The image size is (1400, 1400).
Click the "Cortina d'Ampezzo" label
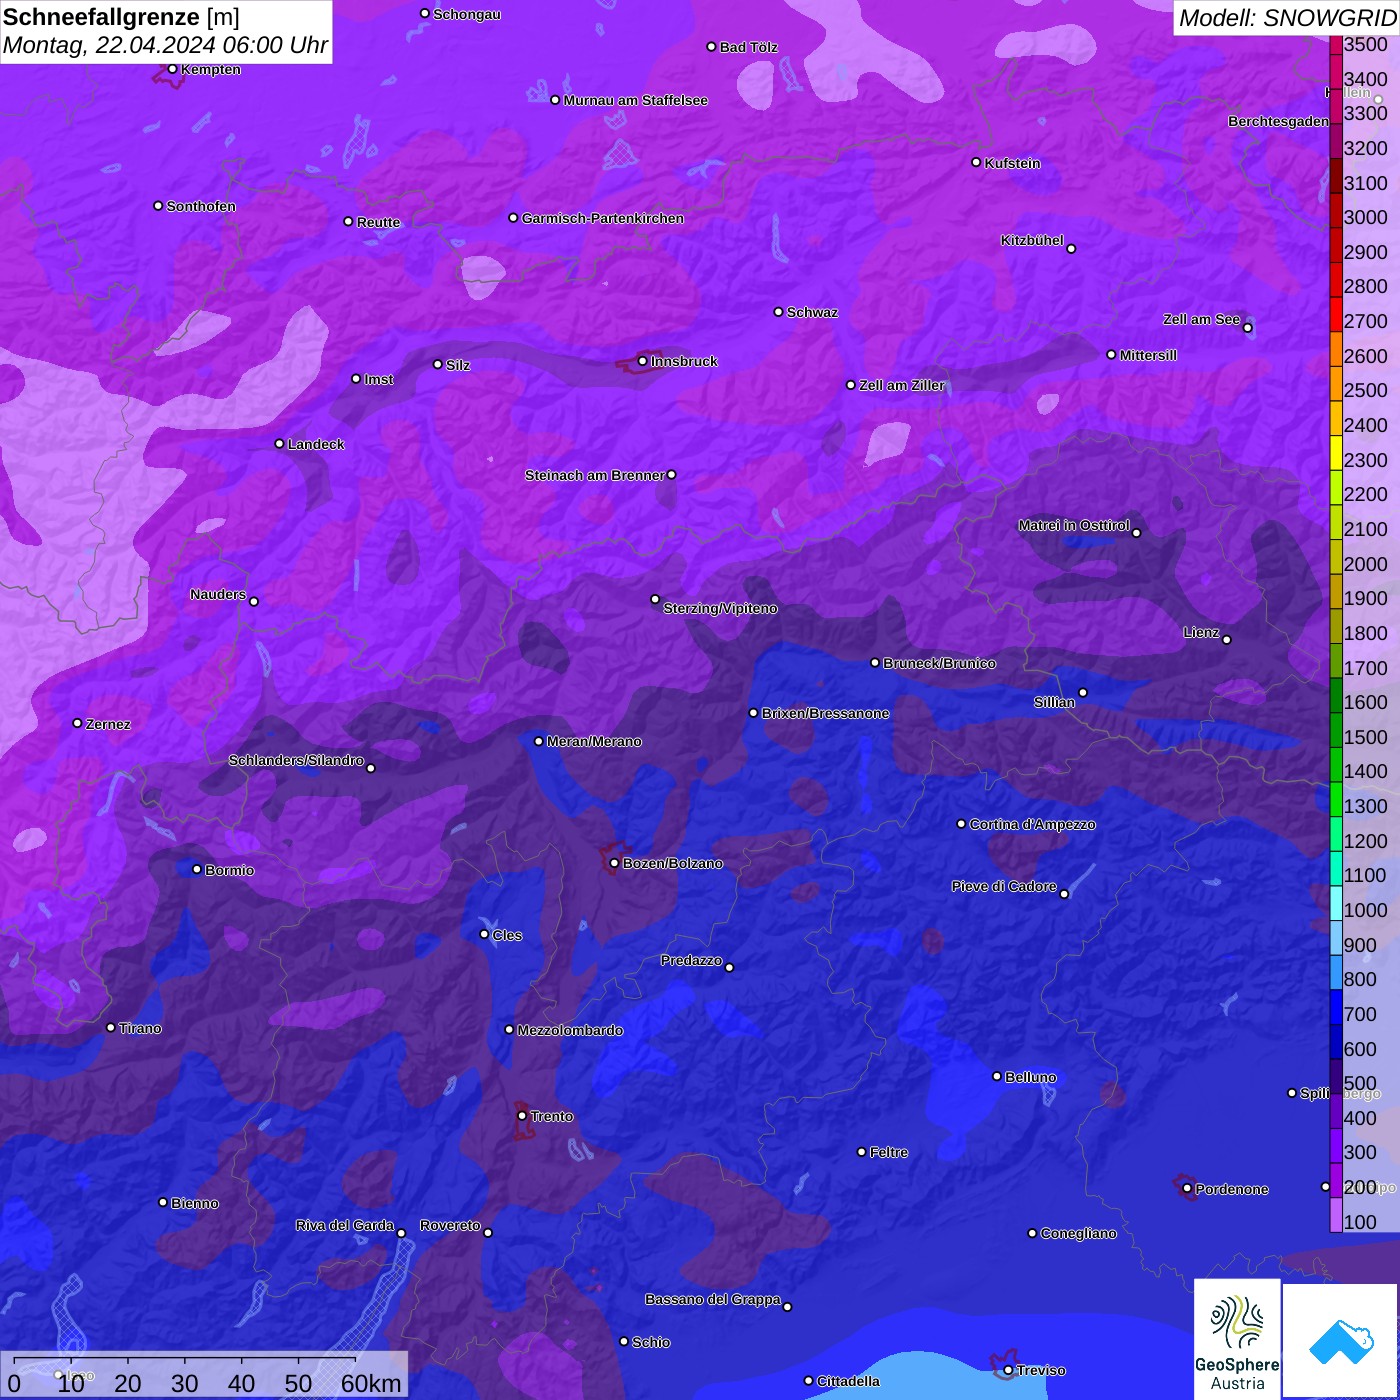1032,824
